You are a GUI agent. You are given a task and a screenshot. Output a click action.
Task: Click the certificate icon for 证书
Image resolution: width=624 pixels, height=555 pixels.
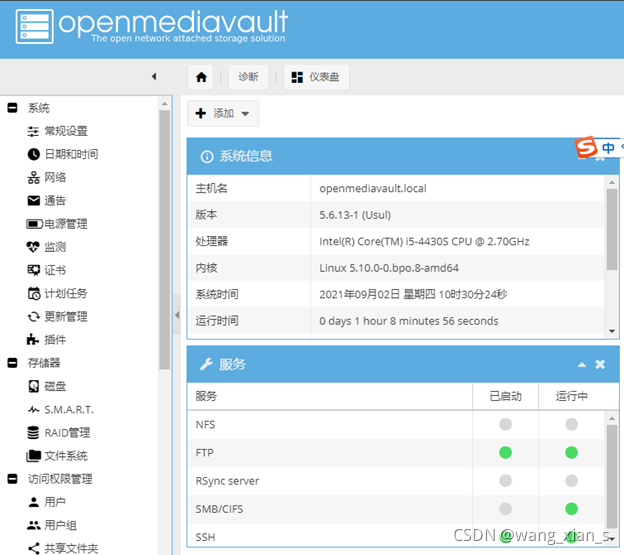[34, 270]
